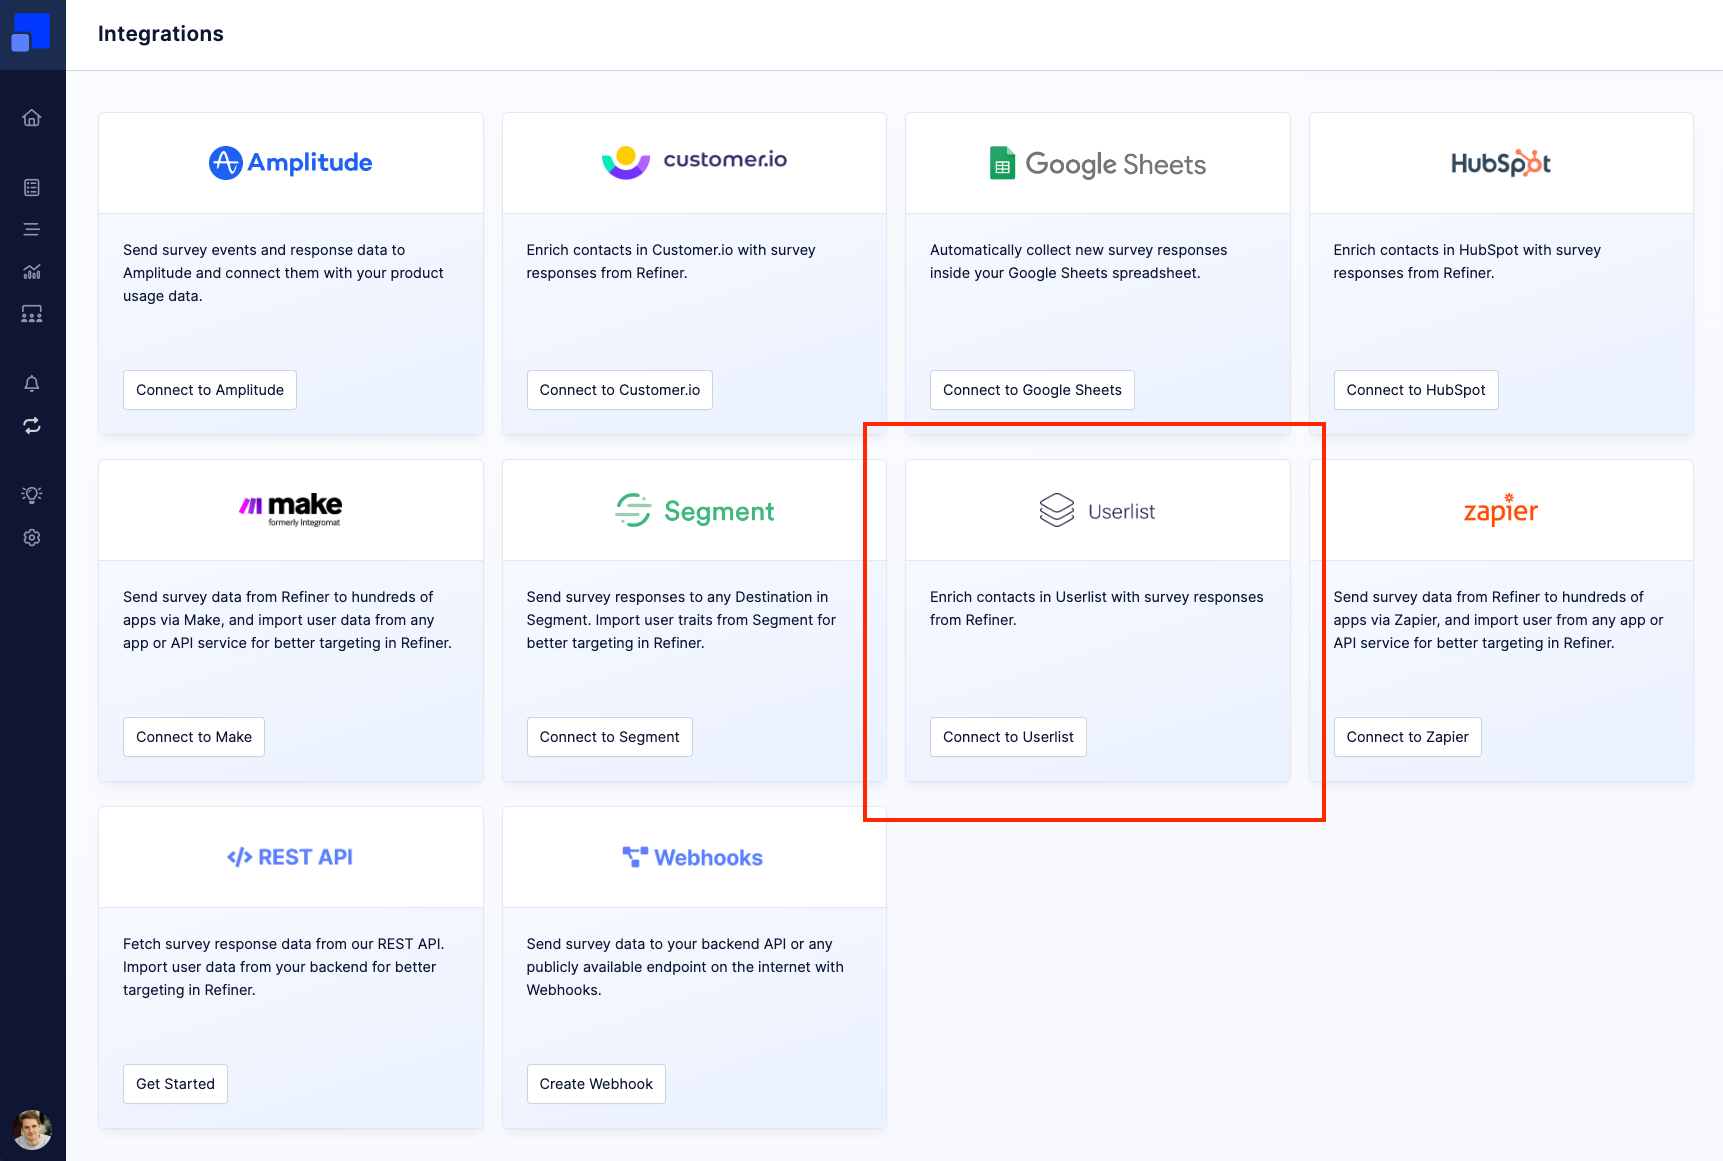Open the analytics chart icon in sidebar
The width and height of the screenshot is (1723, 1161).
pos(32,272)
